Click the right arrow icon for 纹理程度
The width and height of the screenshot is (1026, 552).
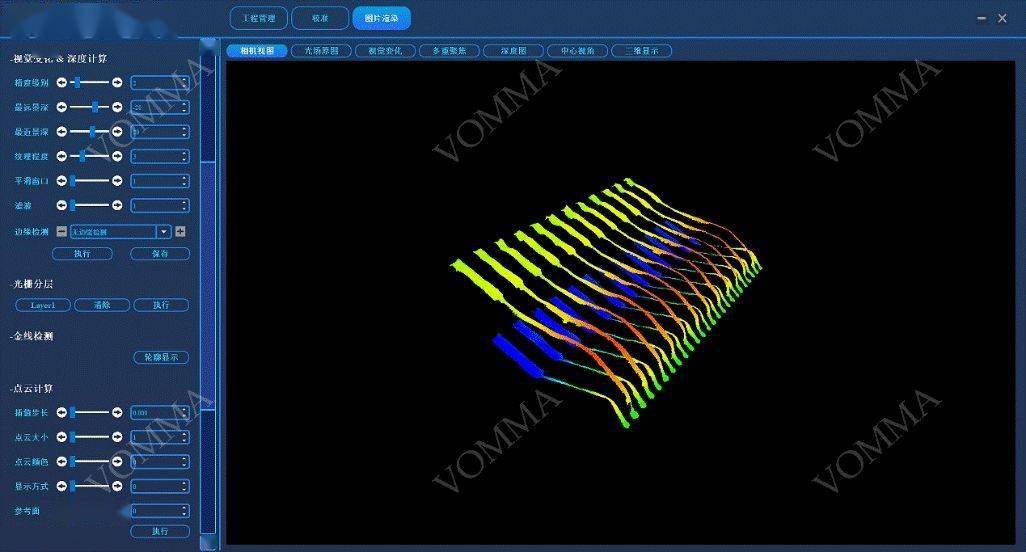117,156
